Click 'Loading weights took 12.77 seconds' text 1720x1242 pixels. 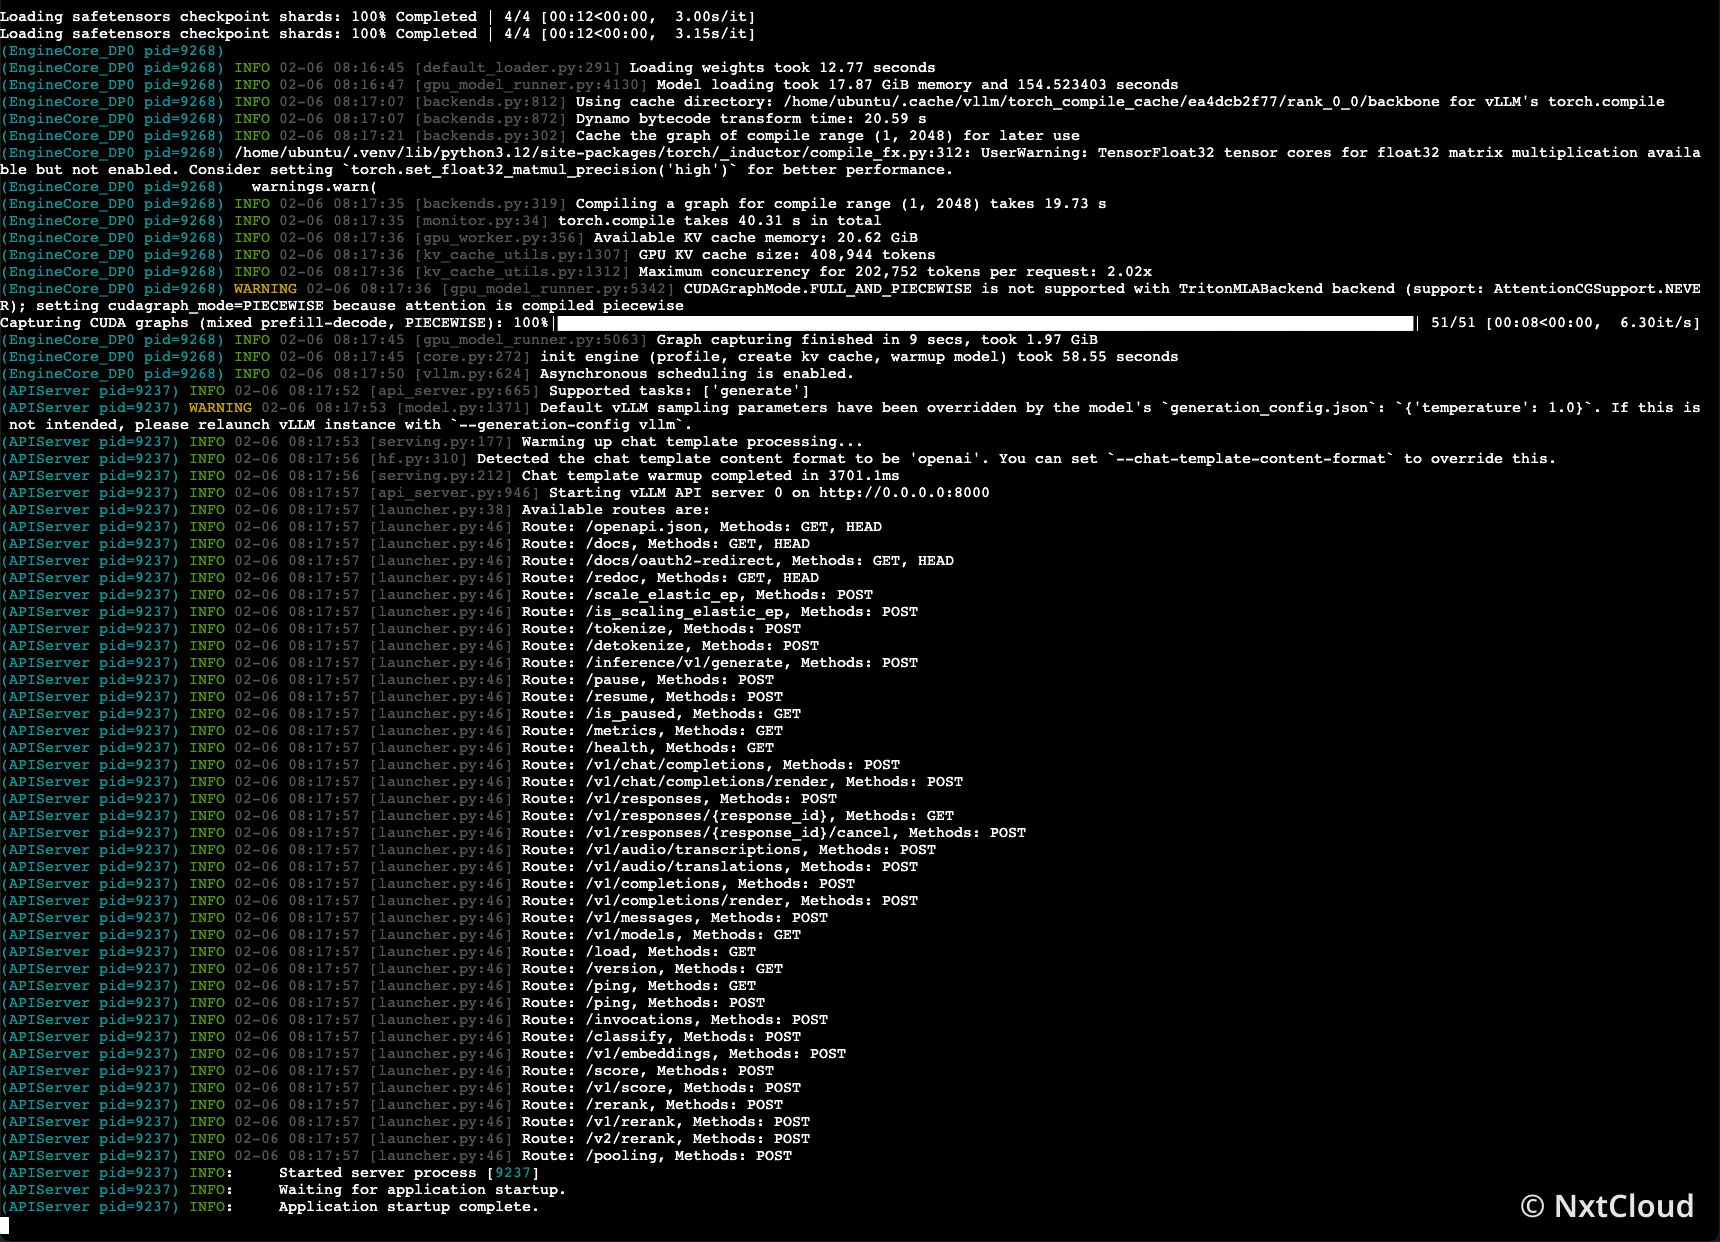[x=783, y=68]
